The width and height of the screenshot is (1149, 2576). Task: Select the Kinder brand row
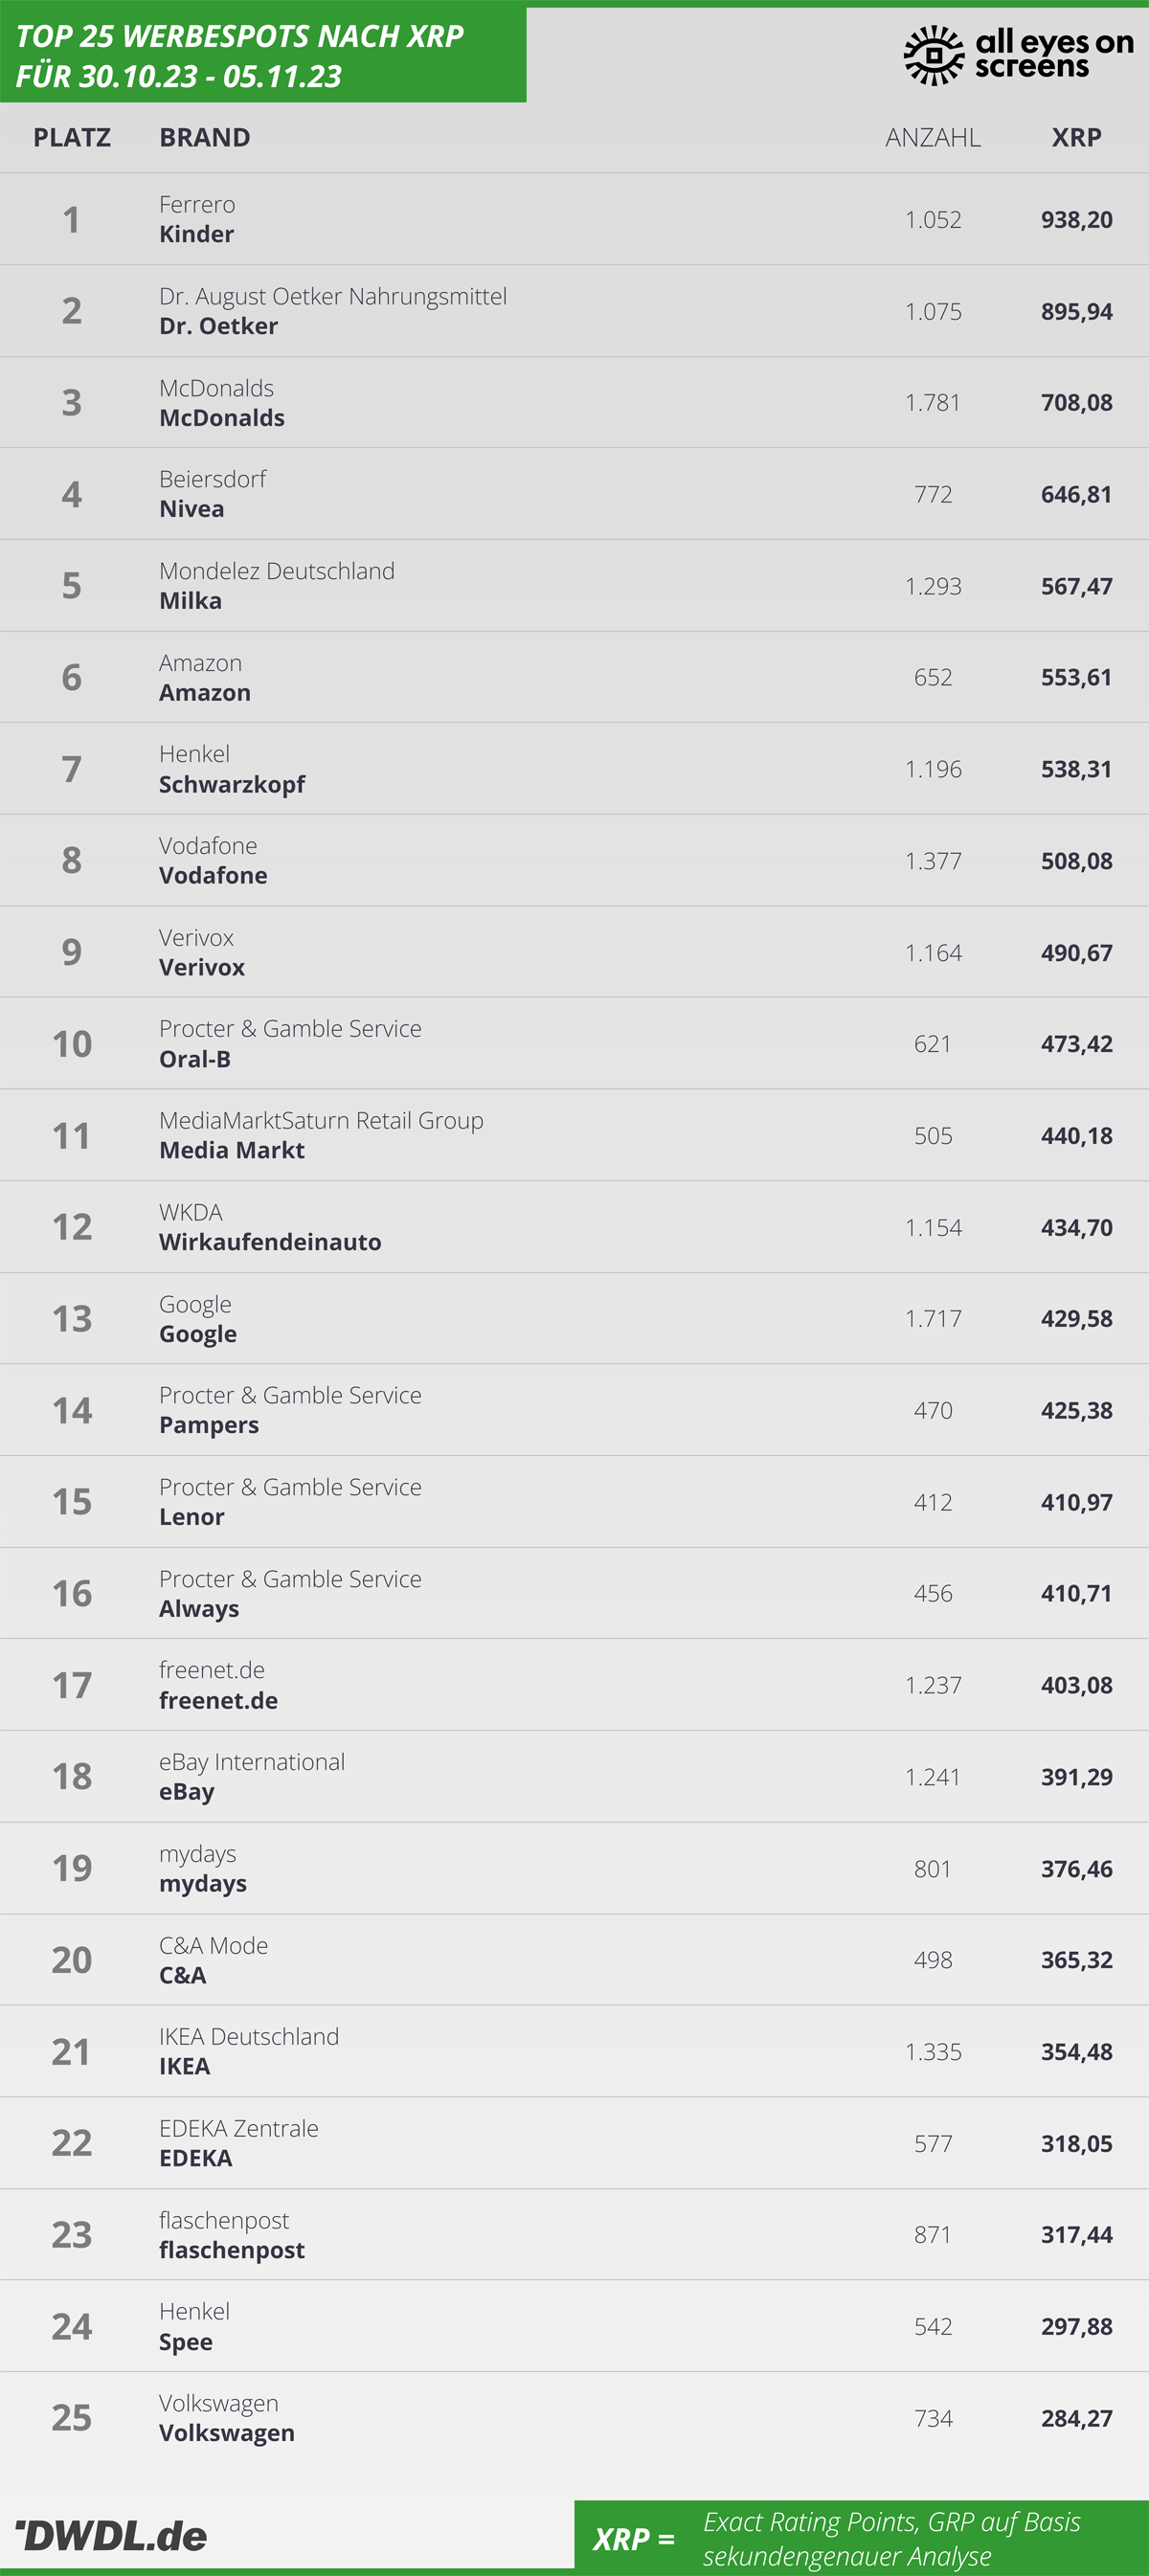pos(574,219)
